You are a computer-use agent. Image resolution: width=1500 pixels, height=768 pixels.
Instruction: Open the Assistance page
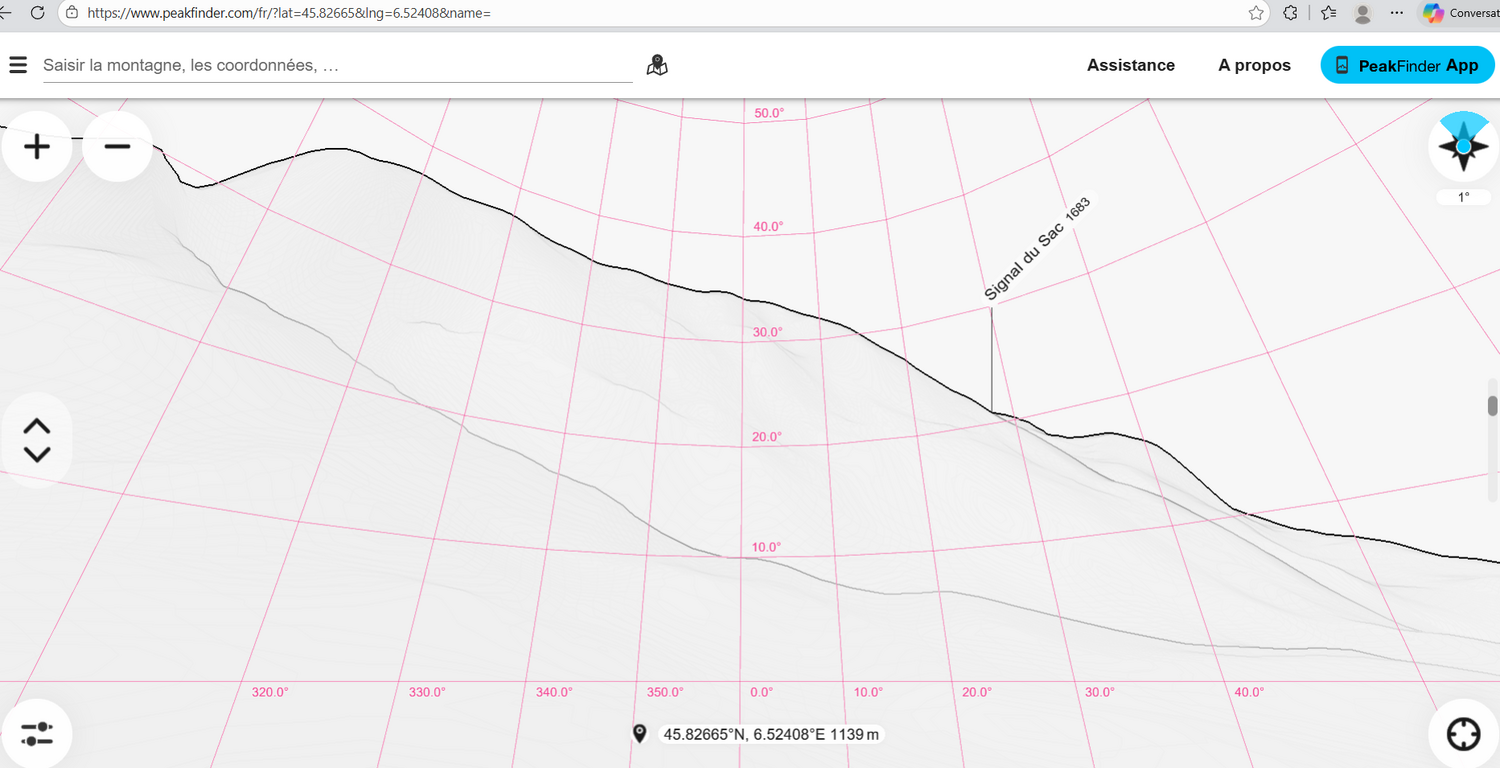coord(1131,65)
